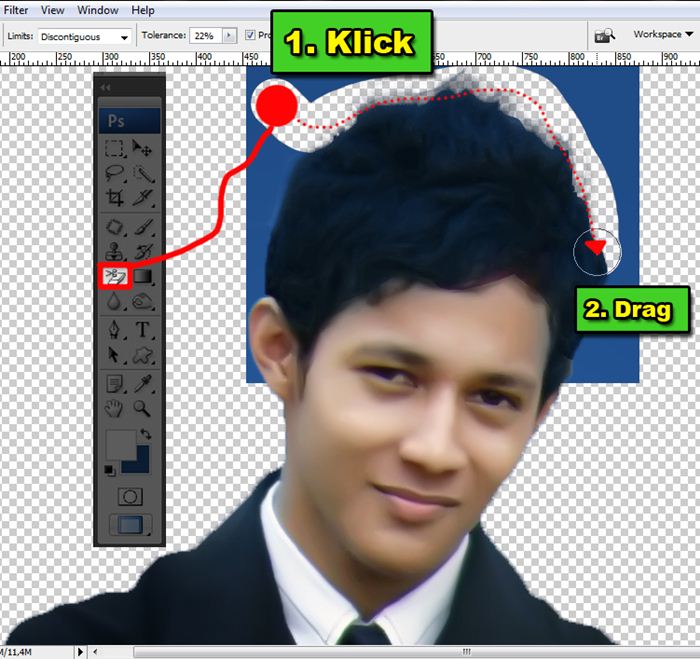This screenshot has width=700, height=659.
Task: Change the screen mode
Action: pyautogui.click(x=130, y=525)
